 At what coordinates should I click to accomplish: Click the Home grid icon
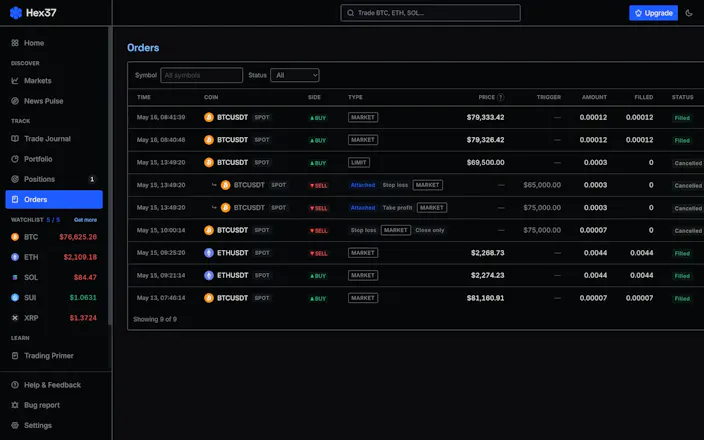tap(15, 43)
